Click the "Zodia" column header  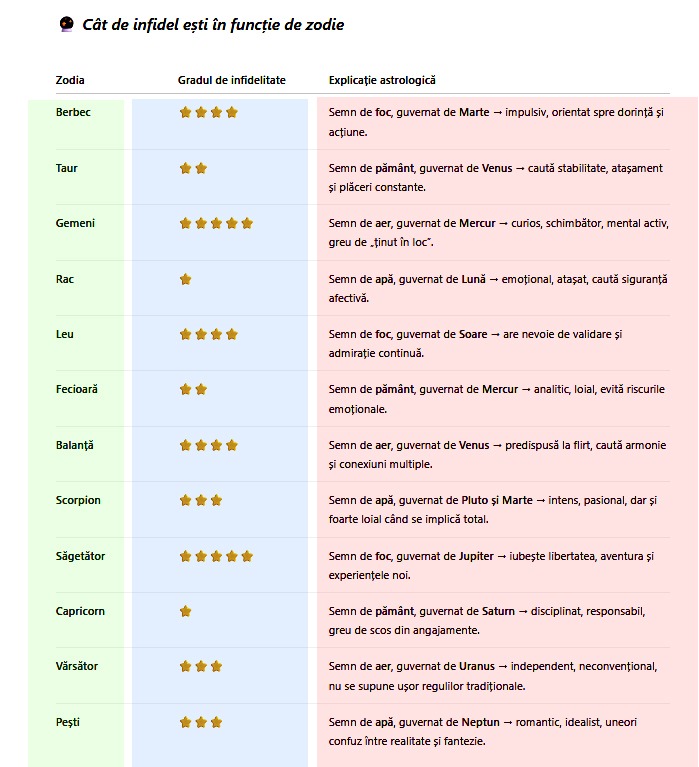(x=70, y=80)
